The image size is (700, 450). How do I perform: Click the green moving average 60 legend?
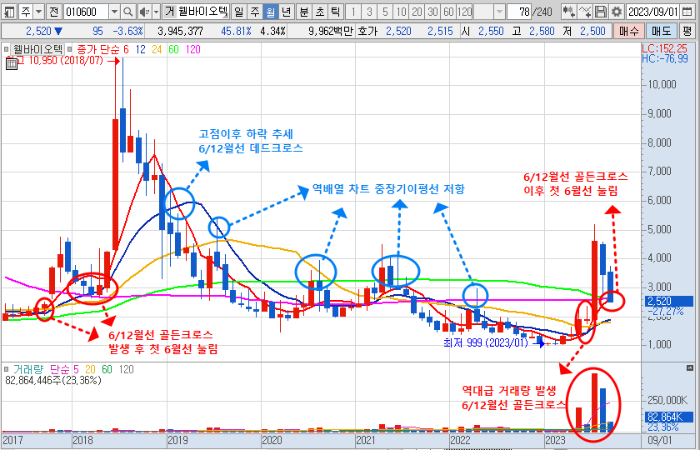tap(174, 49)
